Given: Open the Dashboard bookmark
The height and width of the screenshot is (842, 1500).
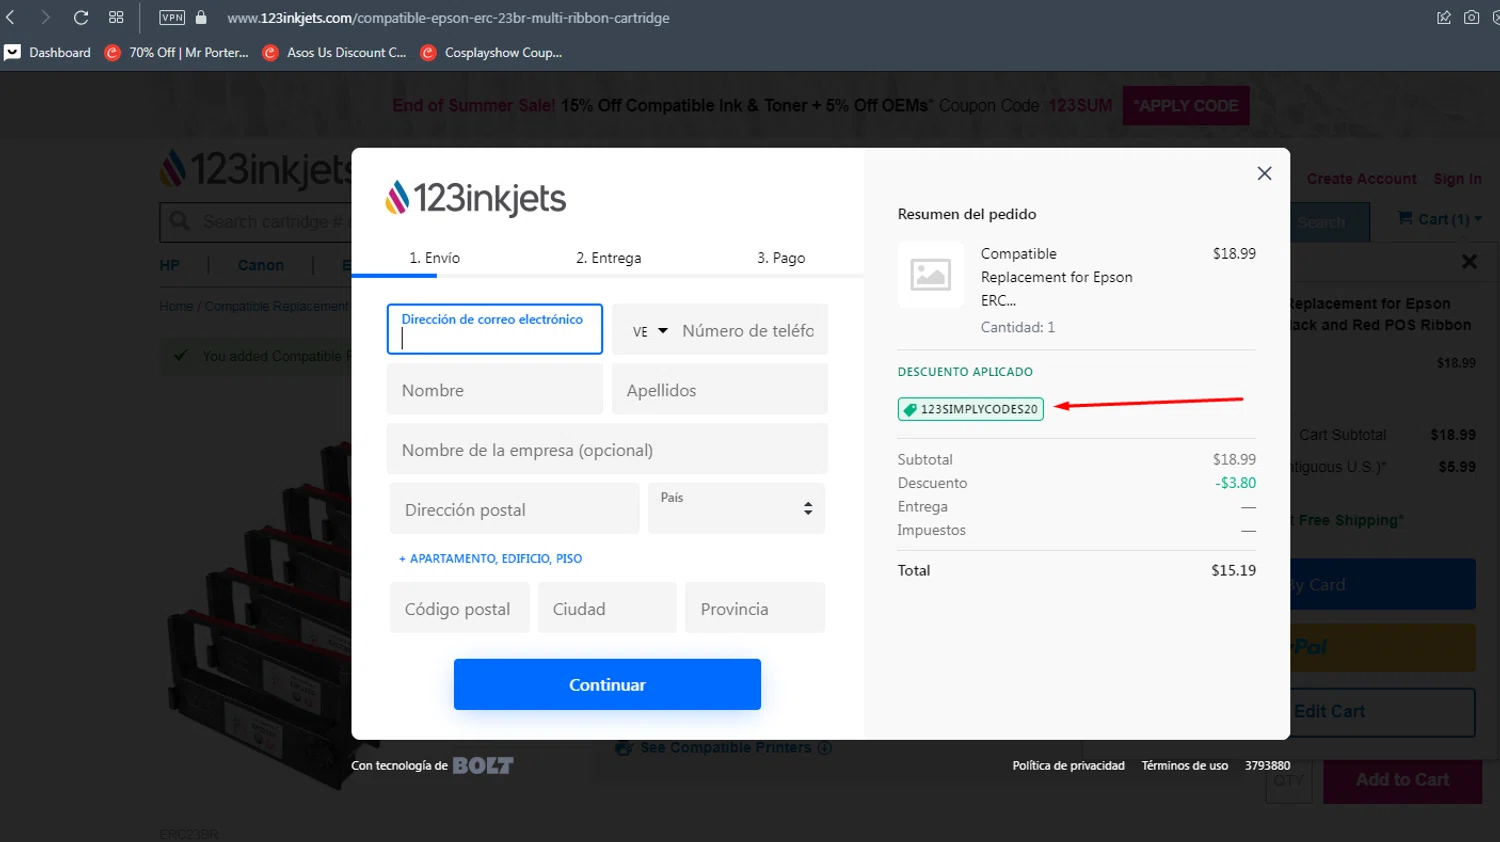Looking at the screenshot, I should (x=48, y=52).
